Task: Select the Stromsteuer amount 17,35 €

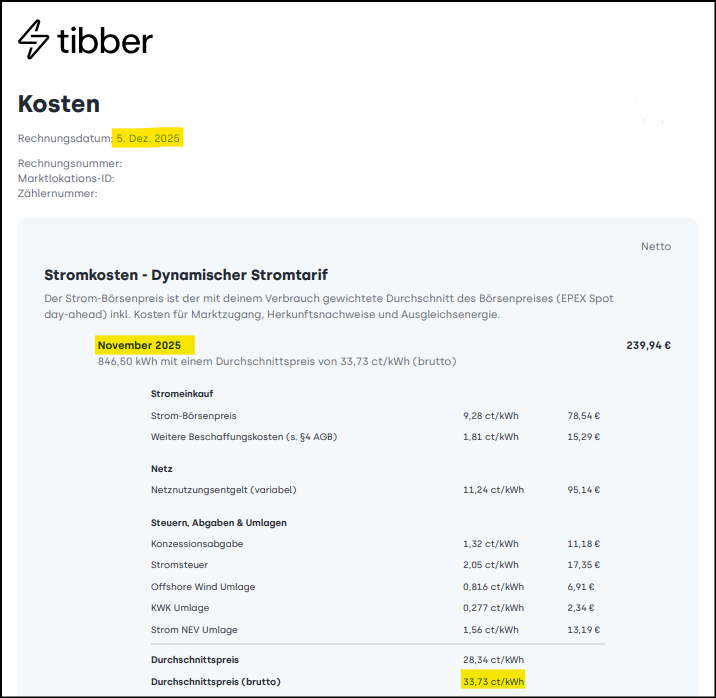Action: click(x=583, y=565)
